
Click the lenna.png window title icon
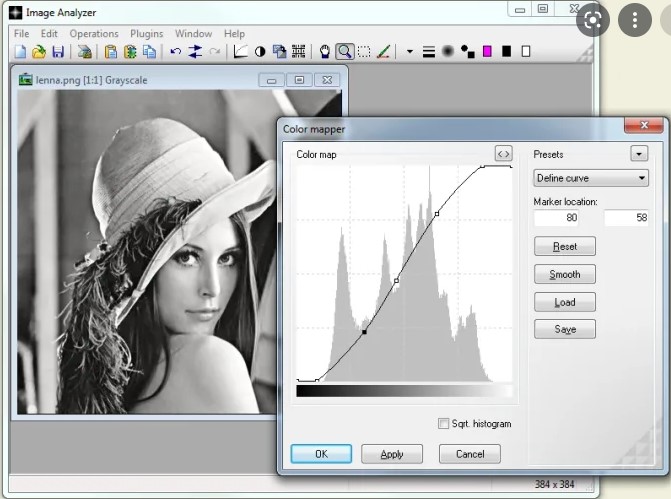point(26,80)
